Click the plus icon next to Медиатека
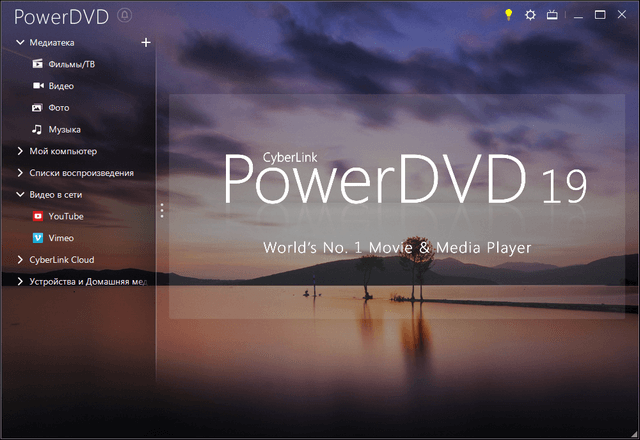Viewport: 640px width, 440px height. point(146,42)
